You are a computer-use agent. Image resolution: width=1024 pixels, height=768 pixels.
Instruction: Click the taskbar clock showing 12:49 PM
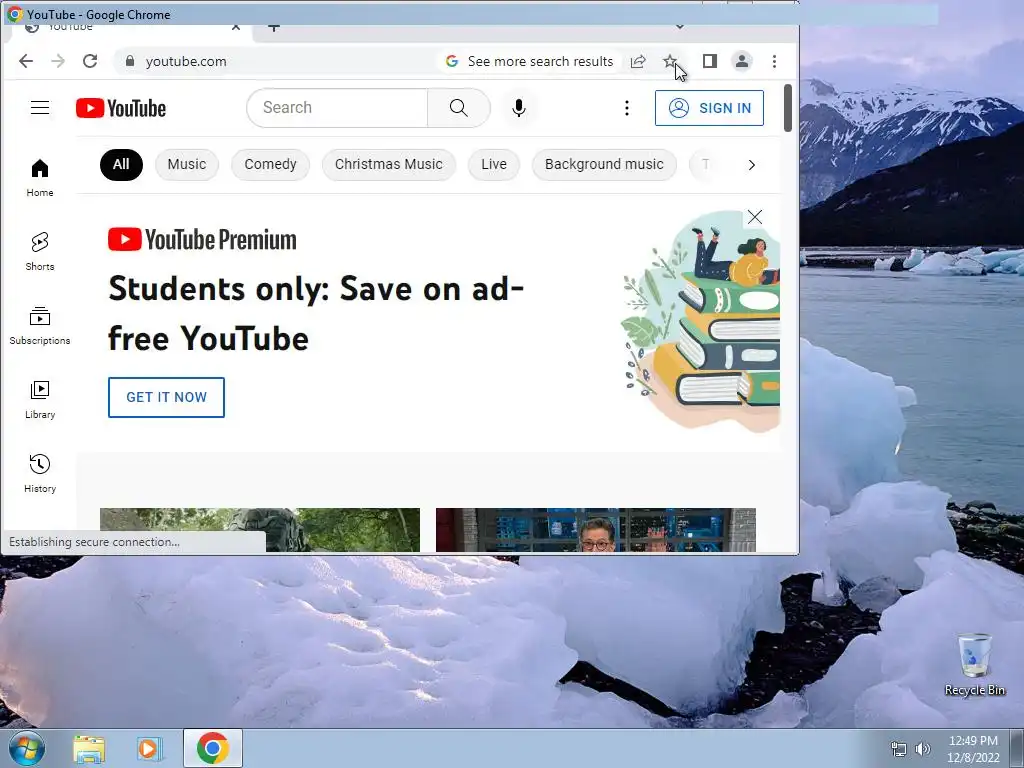click(973, 748)
